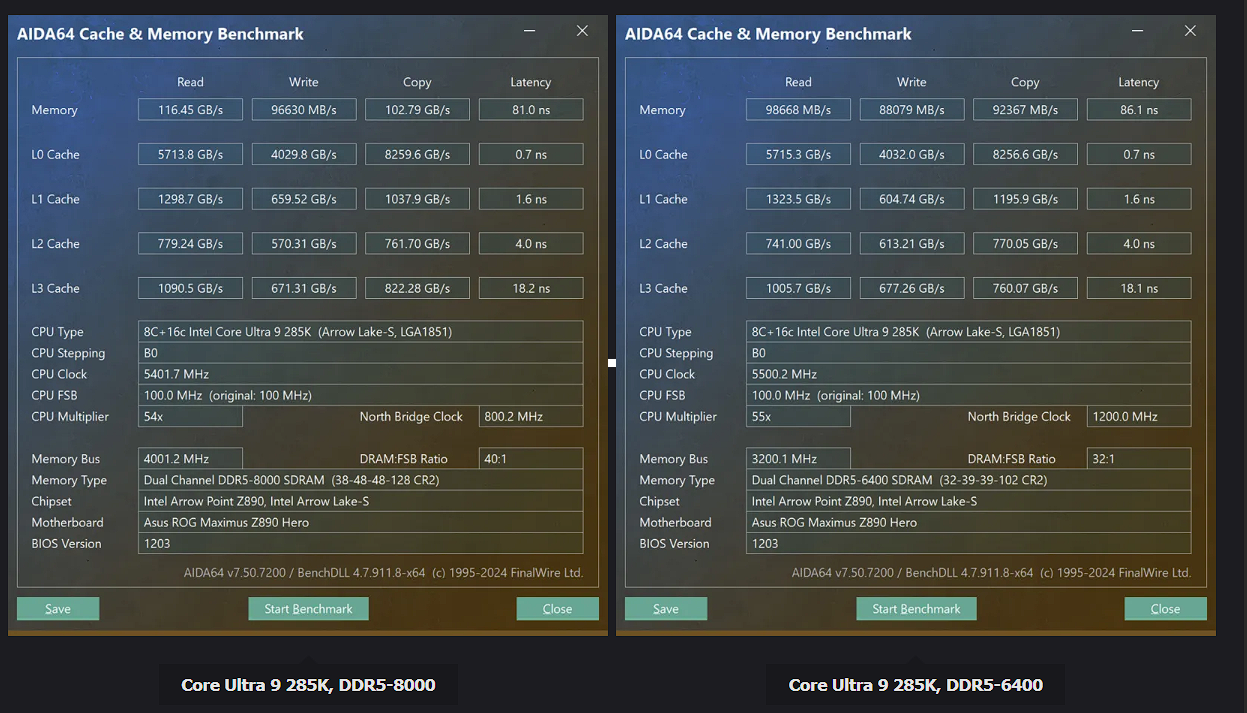
Task: Click CPU Stepping B0 field in DDR5-8000 window
Action: tap(360, 353)
